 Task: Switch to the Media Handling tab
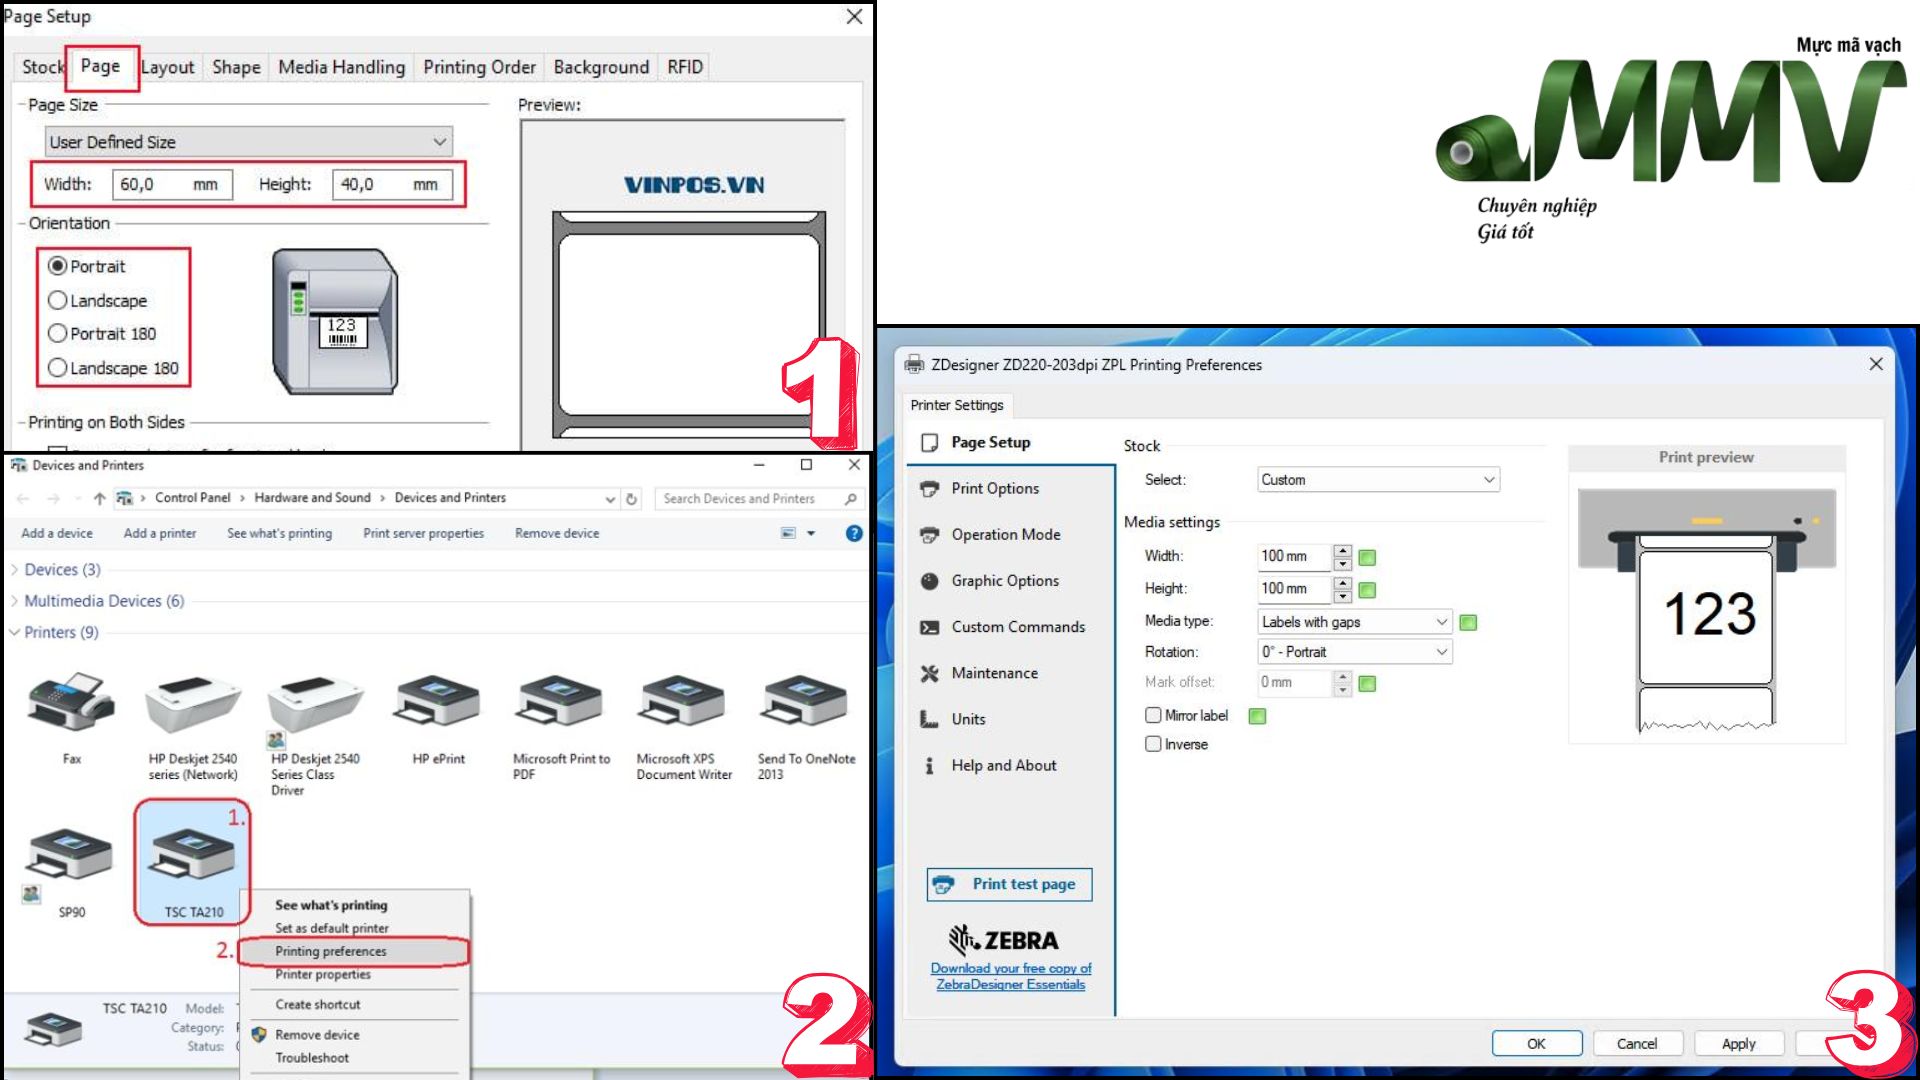pos(341,67)
